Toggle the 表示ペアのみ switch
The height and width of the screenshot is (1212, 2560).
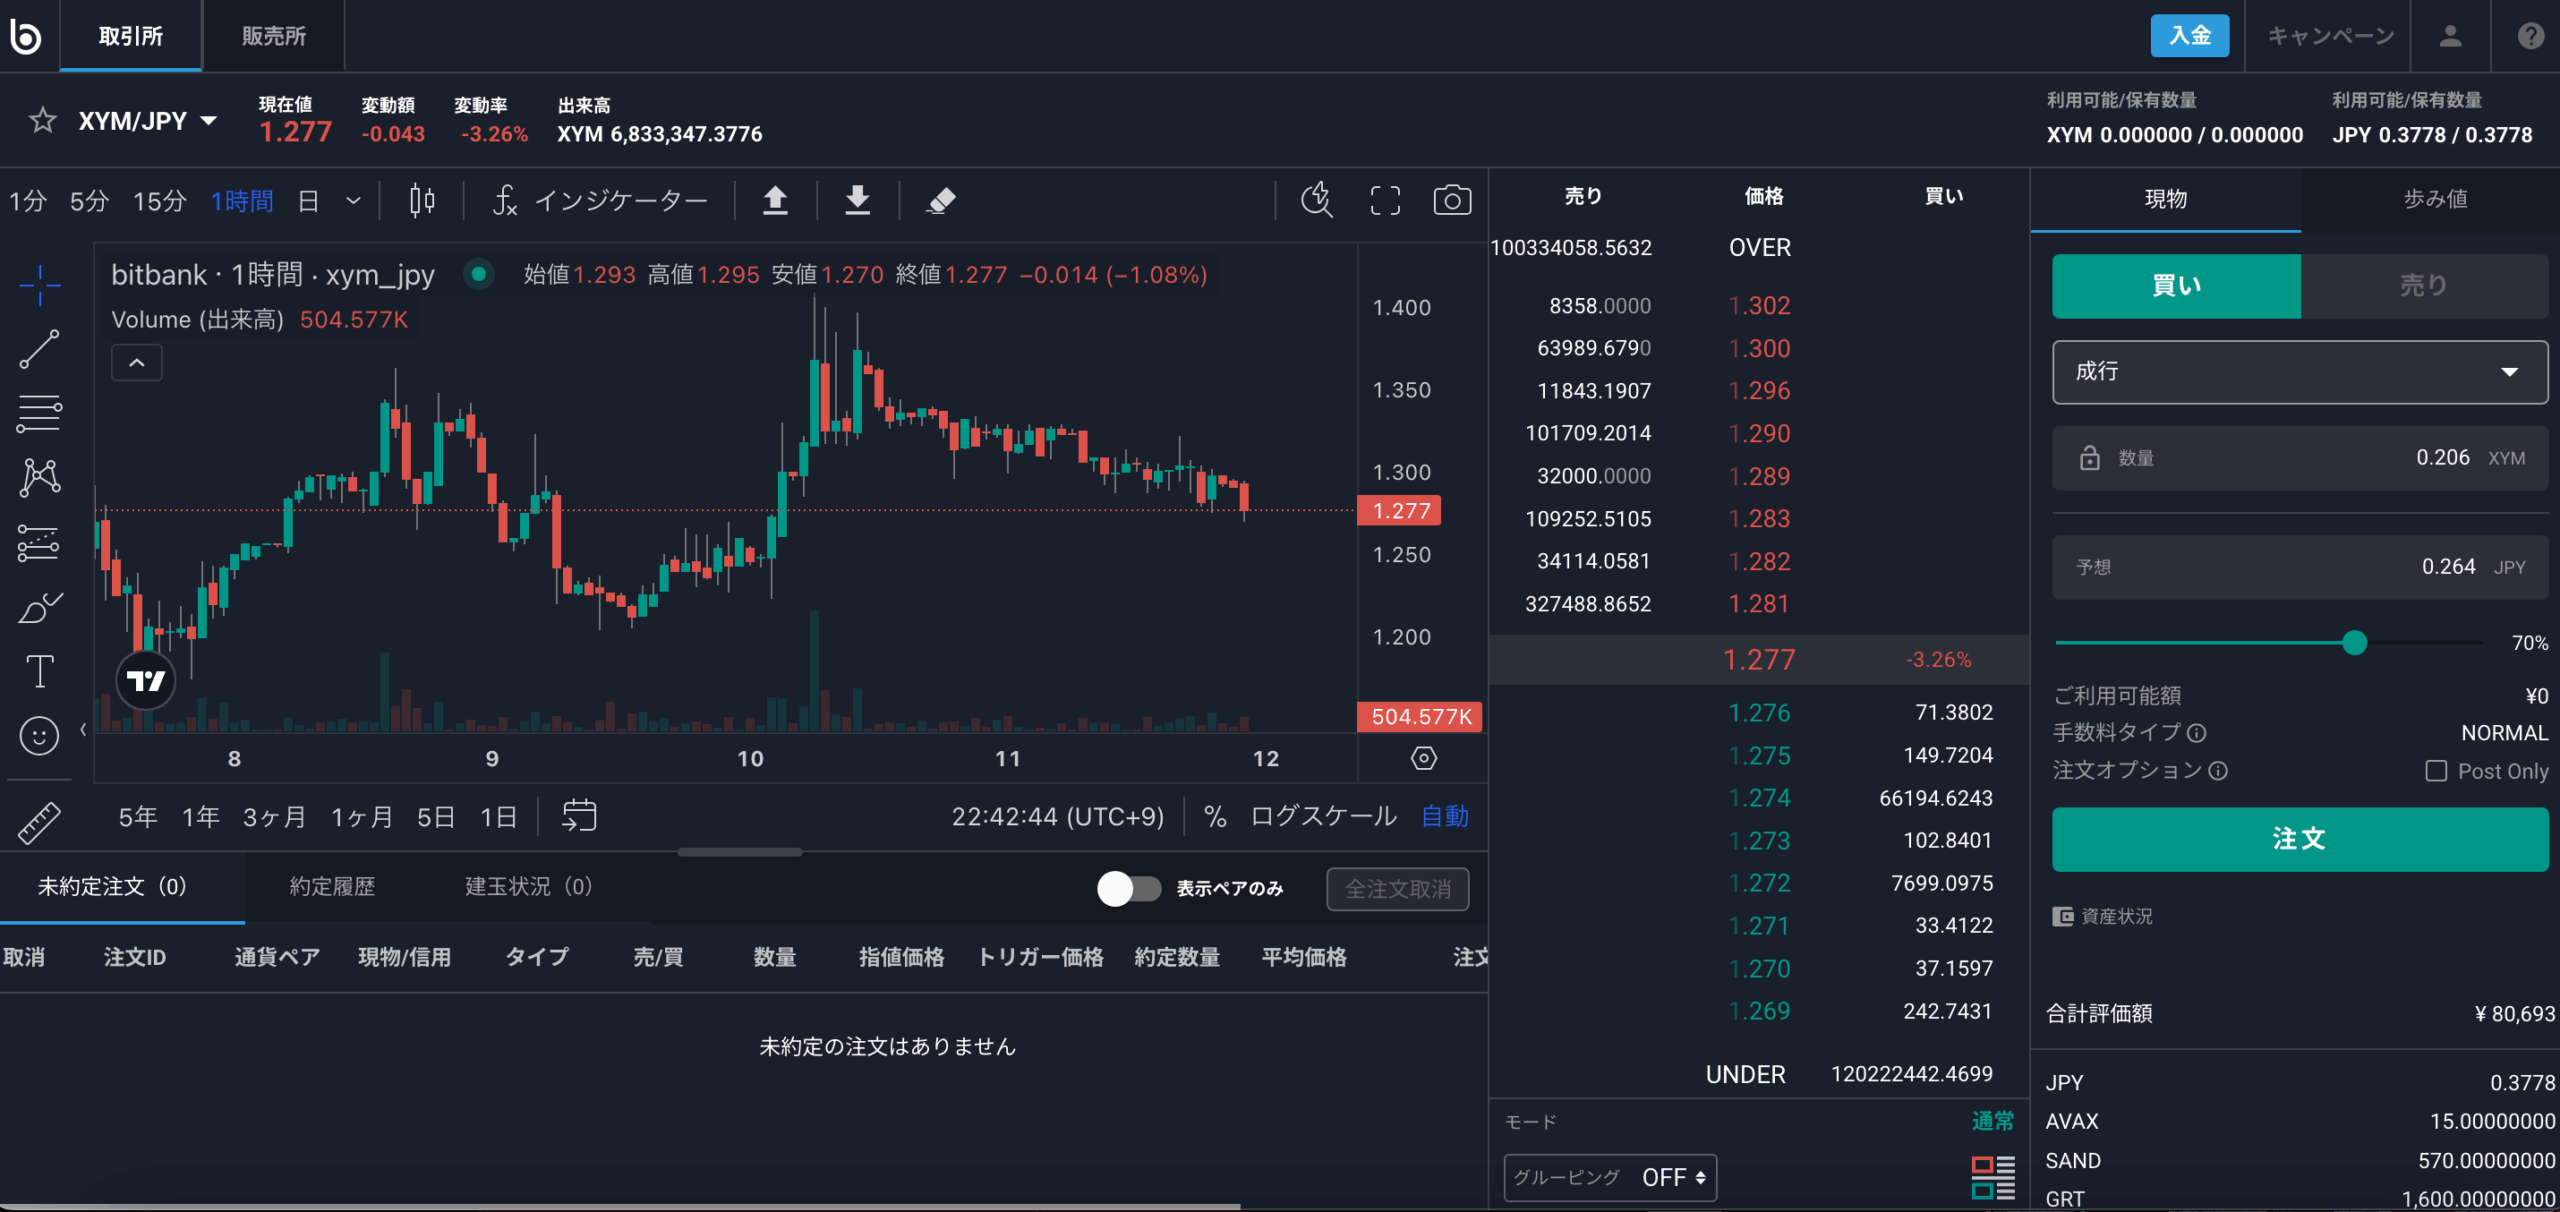(x=1129, y=888)
